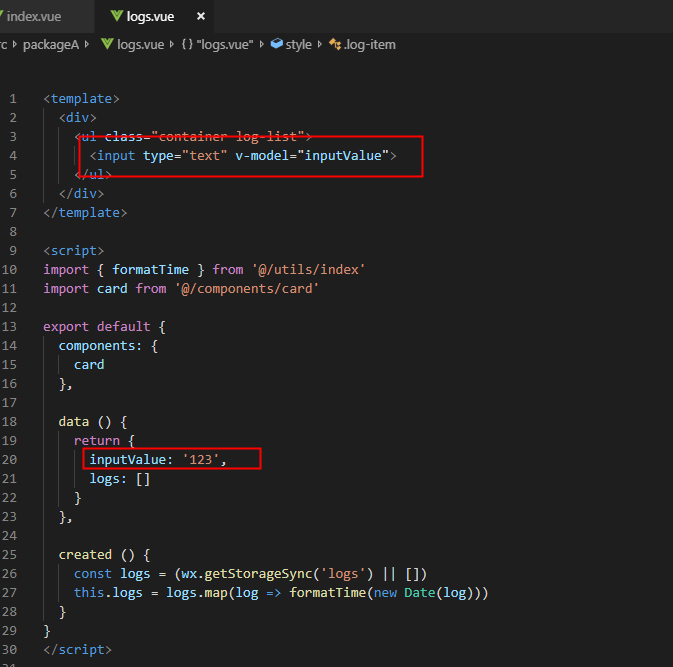This screenshot has height=667, width=673.
Task: Click v-model="inputValue" attribute text
Action: click(312, 155)
